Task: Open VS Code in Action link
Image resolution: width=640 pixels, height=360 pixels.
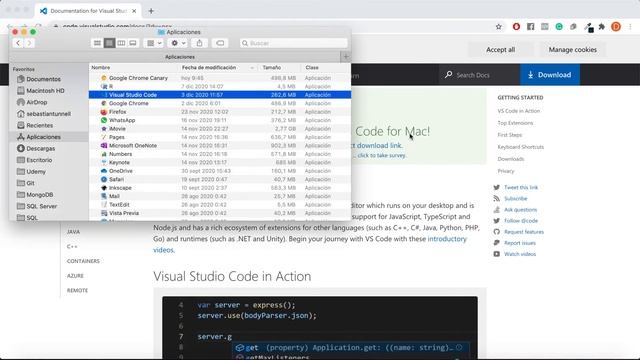Action: (x=518, y=111)
